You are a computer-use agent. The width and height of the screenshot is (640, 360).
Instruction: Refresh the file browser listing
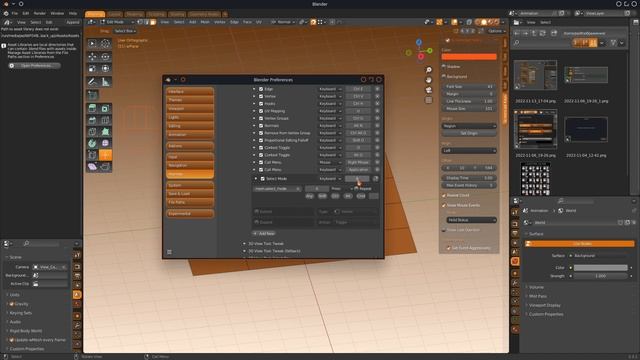pos(542,33)
